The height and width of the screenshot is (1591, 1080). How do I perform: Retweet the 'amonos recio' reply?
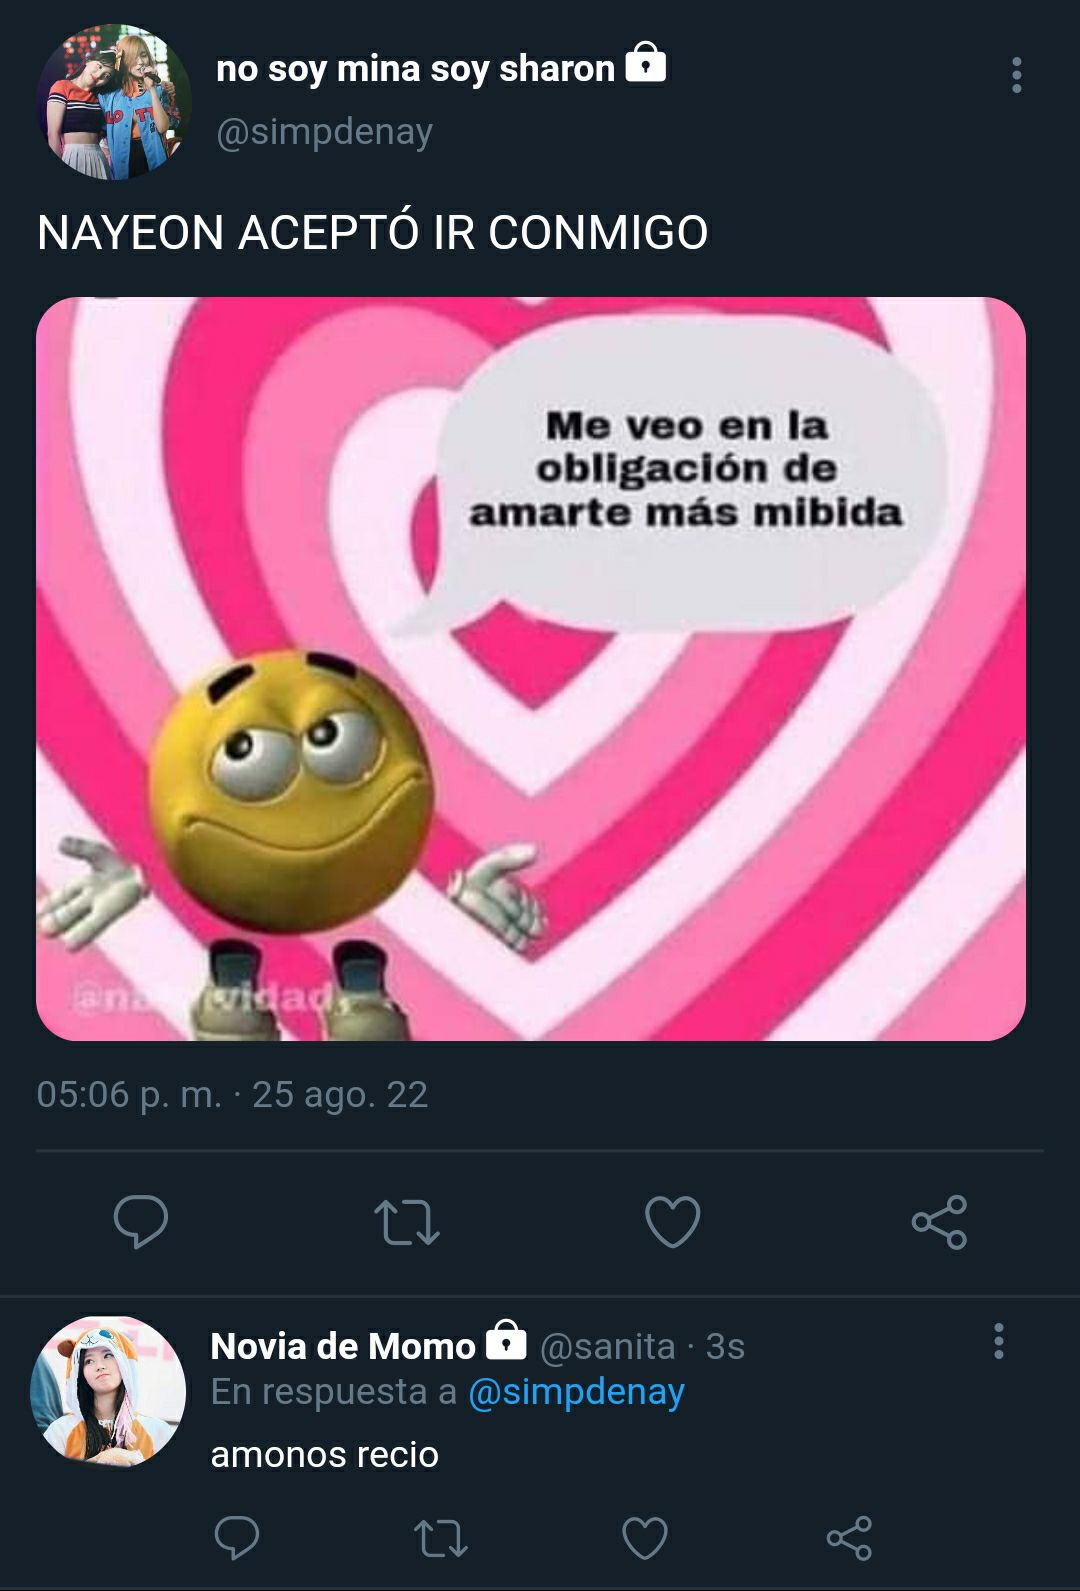441,1538
